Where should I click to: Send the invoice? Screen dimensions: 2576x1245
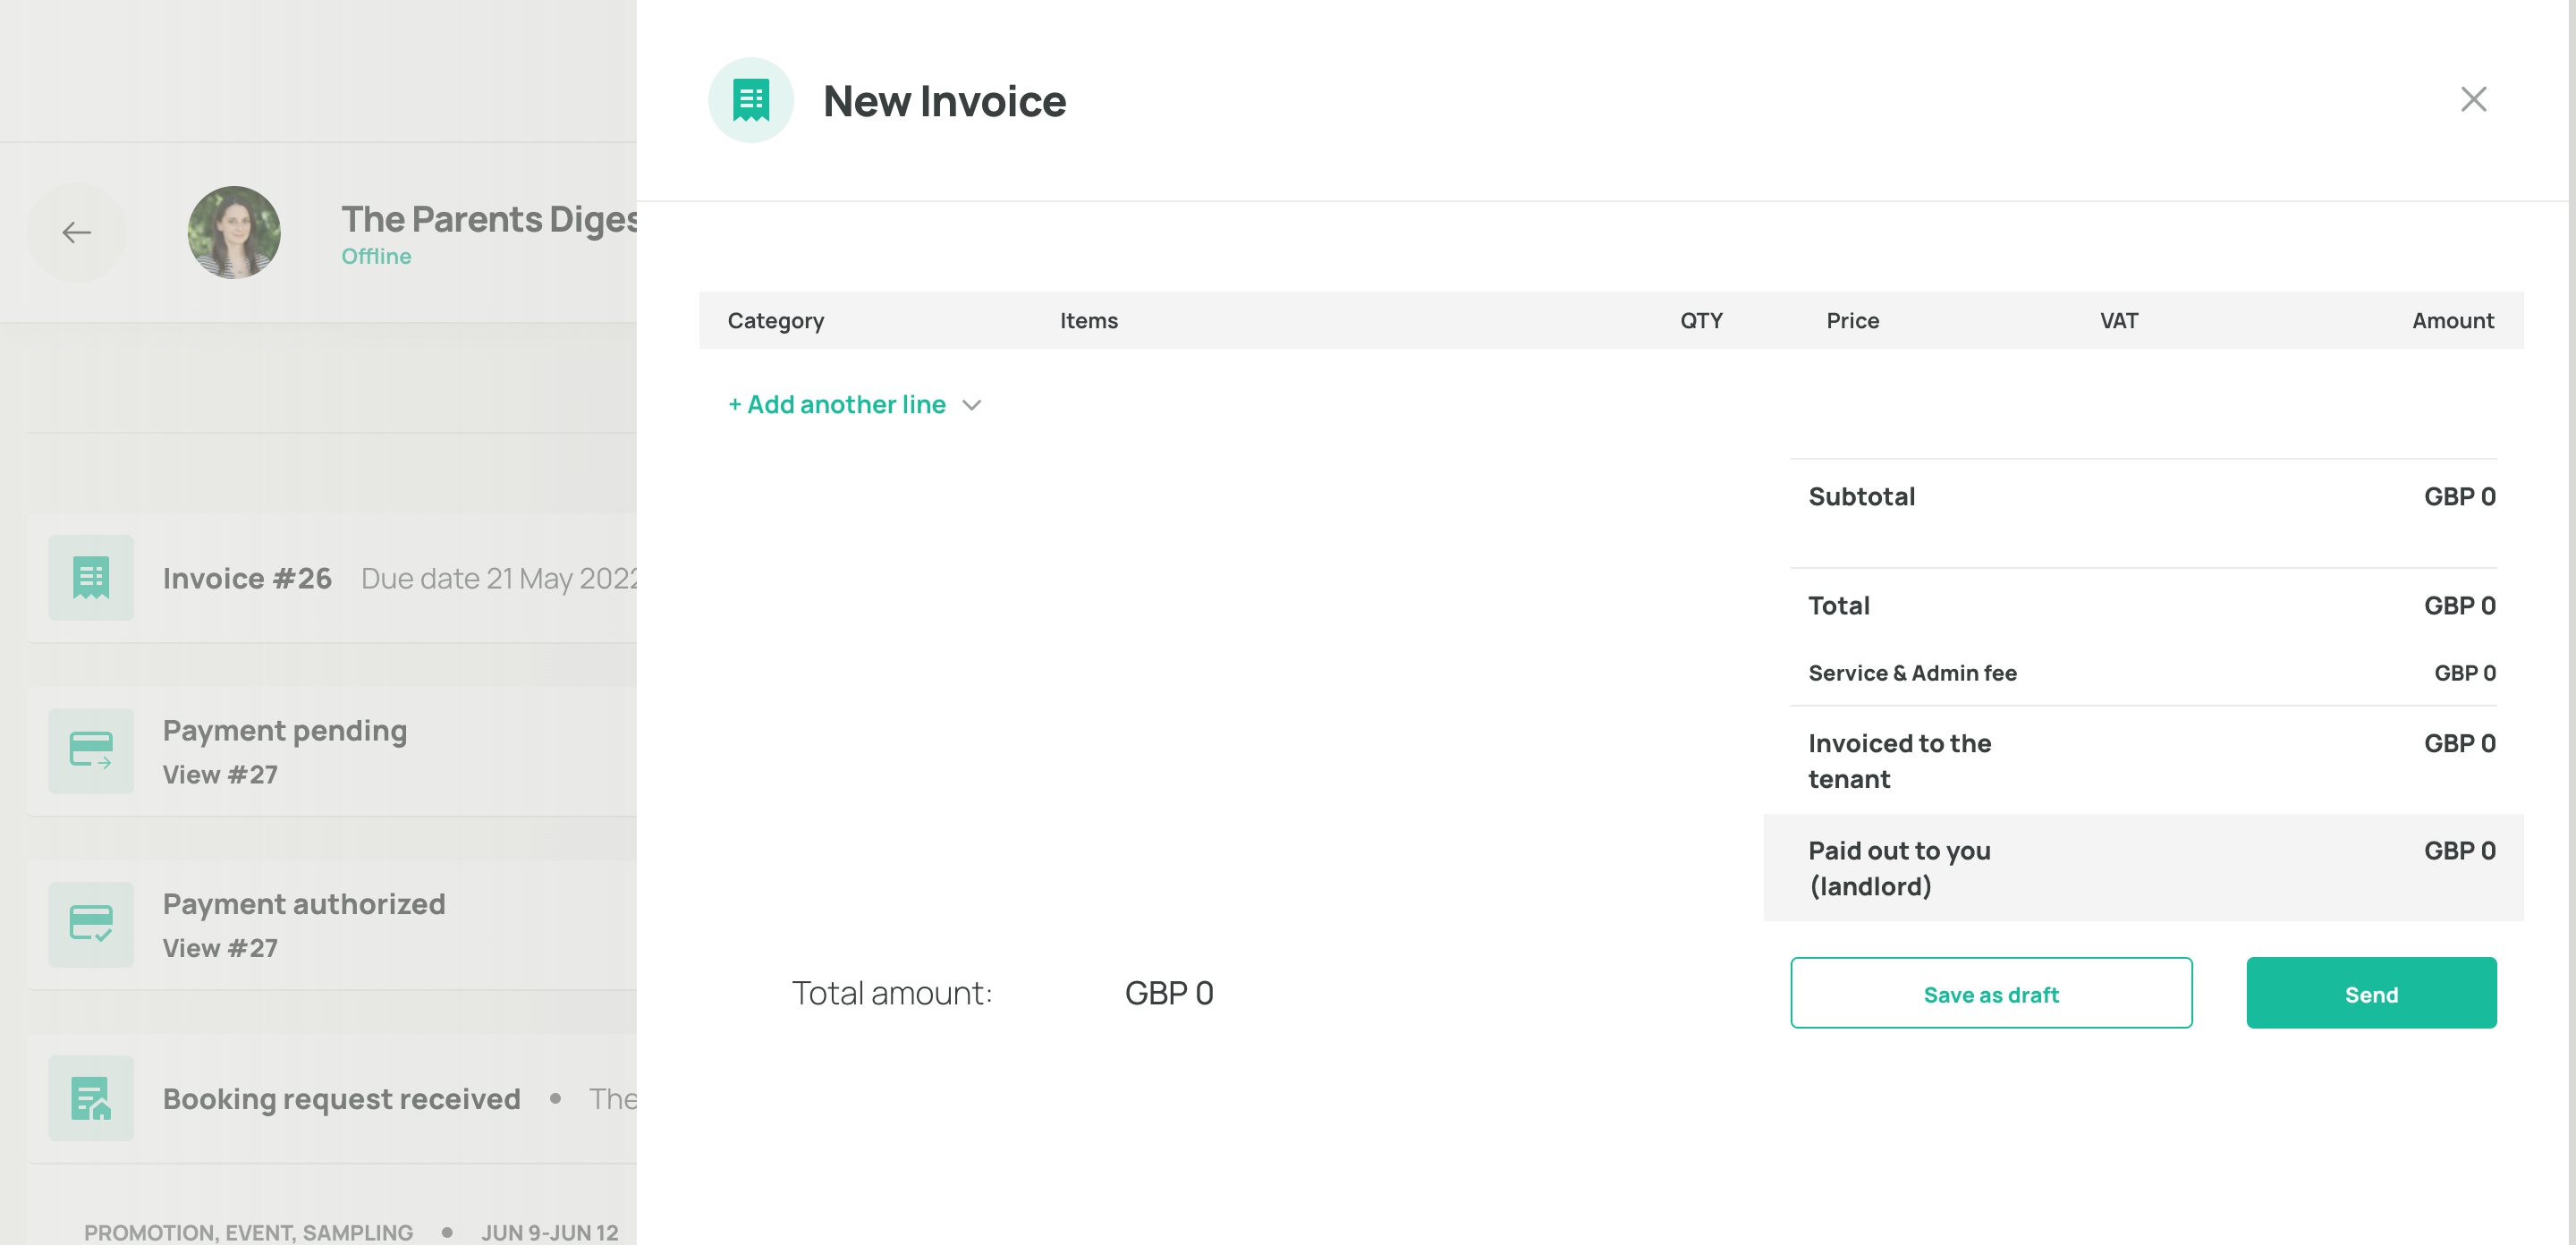(x=2370, y=993)
